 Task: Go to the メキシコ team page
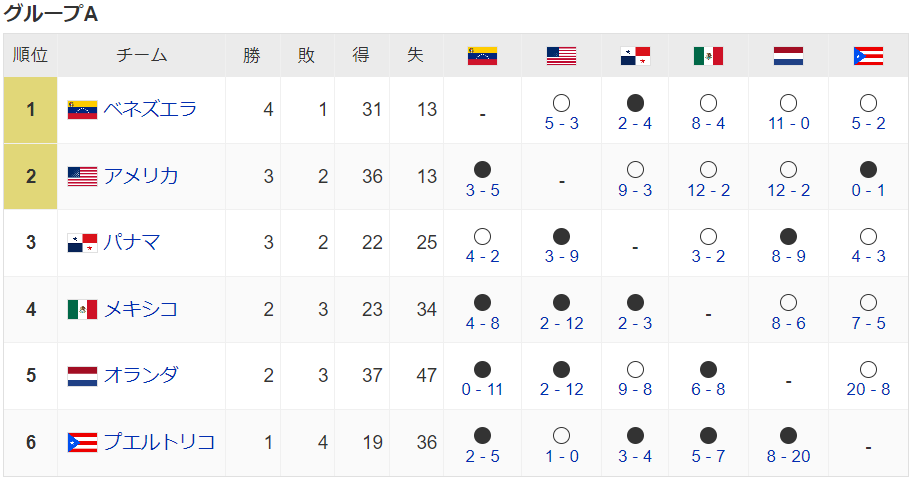[x=141, y=309]
